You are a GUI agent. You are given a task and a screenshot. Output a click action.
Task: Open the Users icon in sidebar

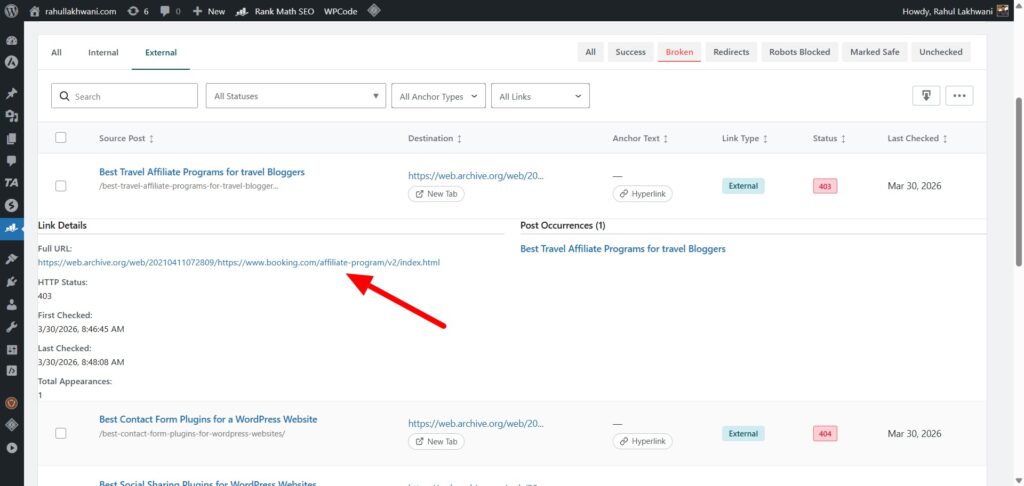[12, 304]
